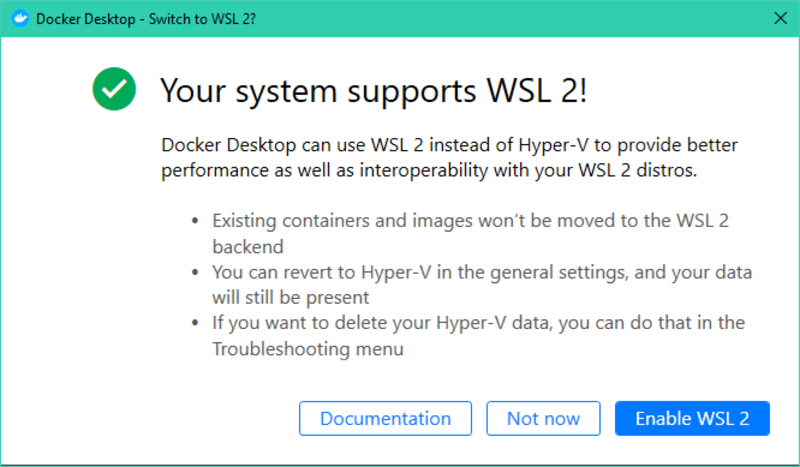Close the Switch to WSL 2 dialog
Image resolution: width=800 pixels, height=467 pixels.
780,19
